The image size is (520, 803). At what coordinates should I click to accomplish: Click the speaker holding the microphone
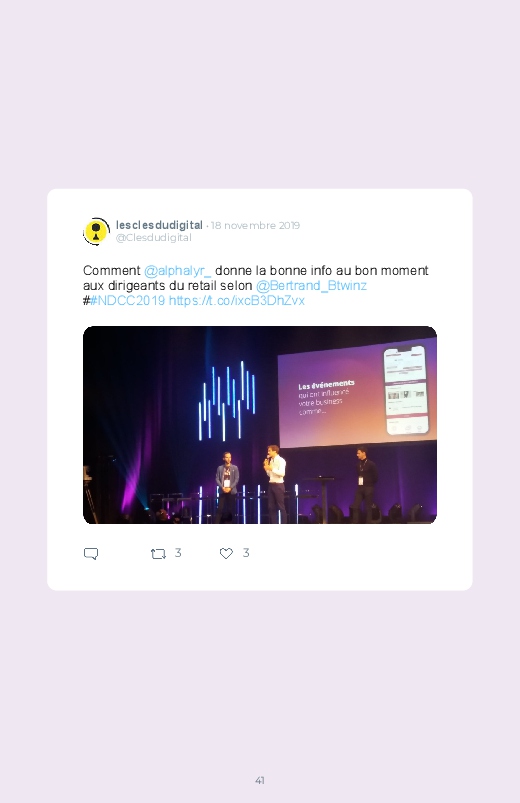pyautogui.click(x=275, y=483)
